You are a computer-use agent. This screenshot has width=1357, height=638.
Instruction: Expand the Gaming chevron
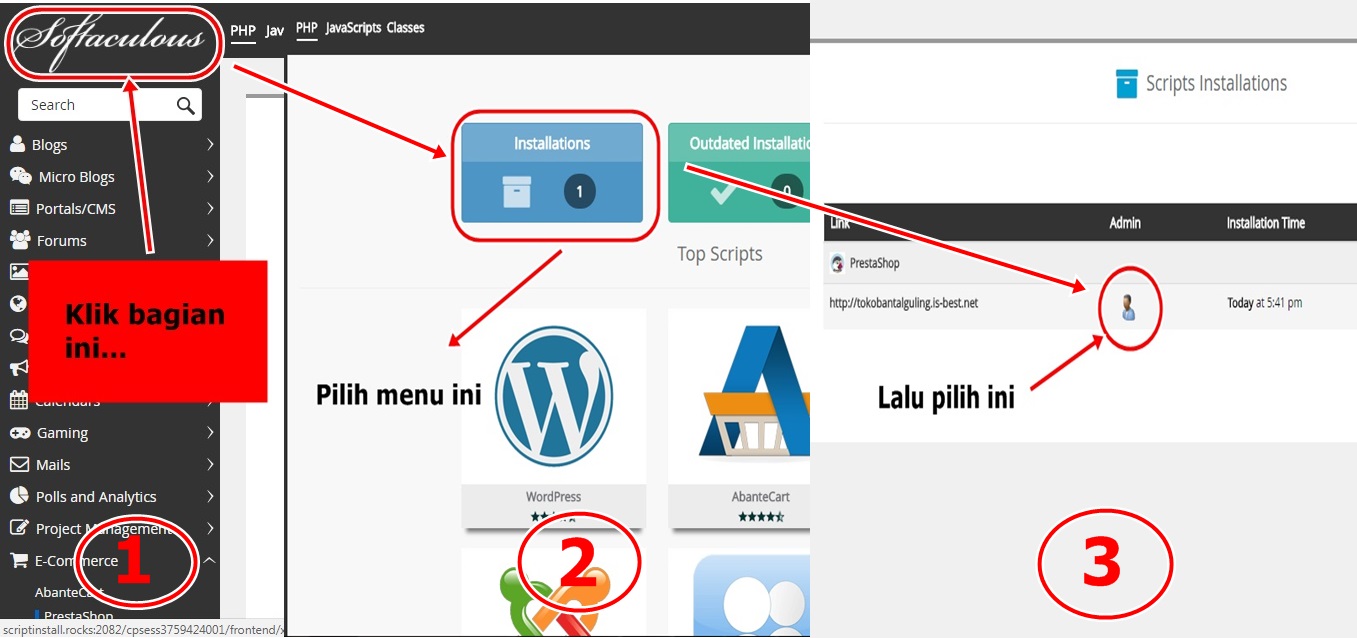(210, 433)
